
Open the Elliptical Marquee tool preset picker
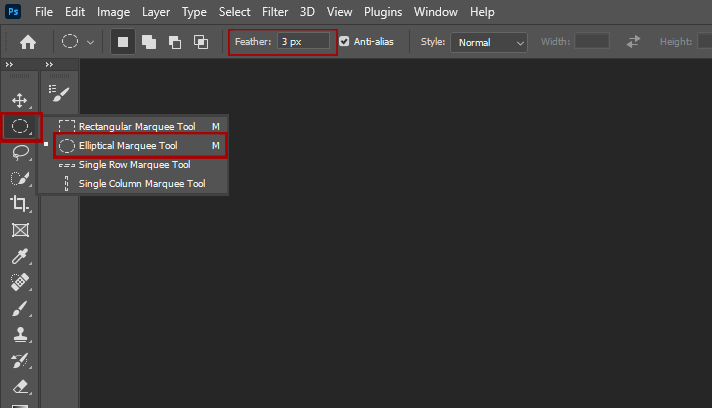pos(78,42)
